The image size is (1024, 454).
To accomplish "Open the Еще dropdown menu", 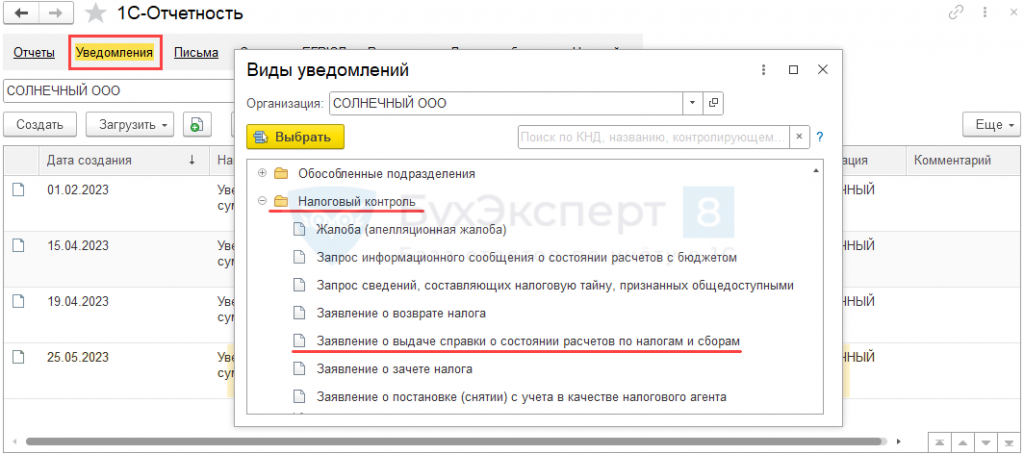I will 990,125.
